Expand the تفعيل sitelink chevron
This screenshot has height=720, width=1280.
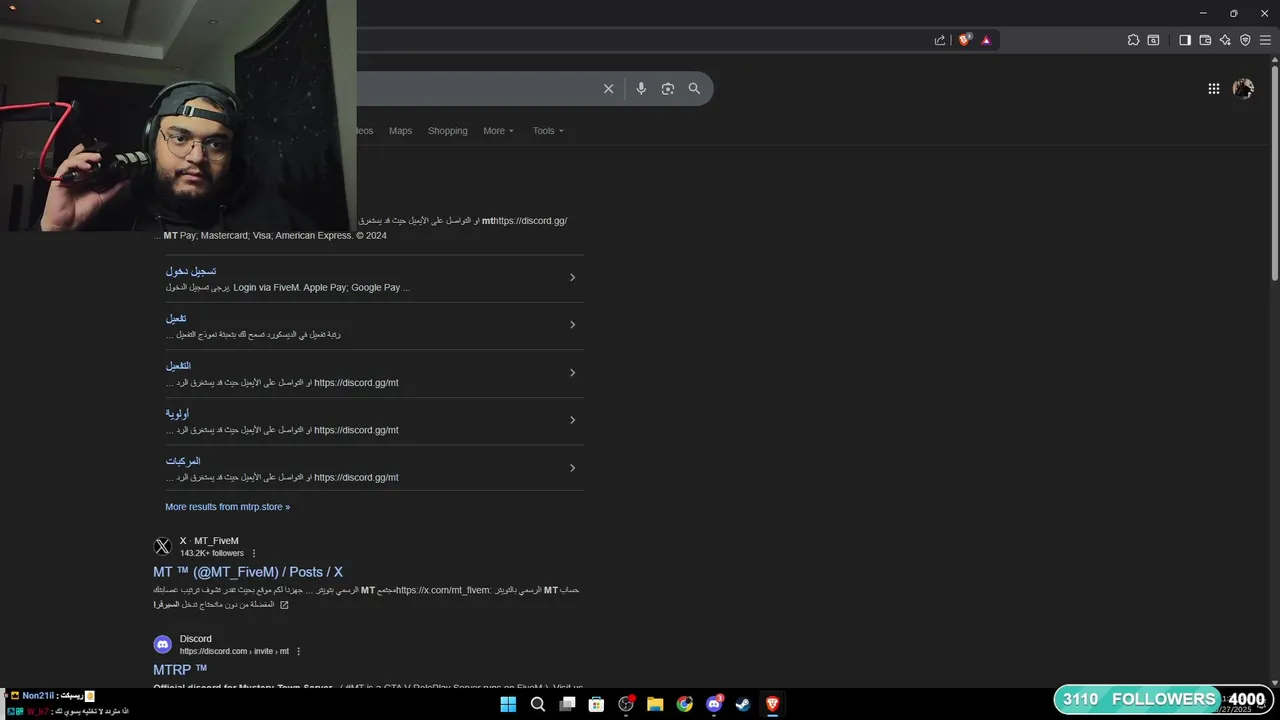coord(572,325)
